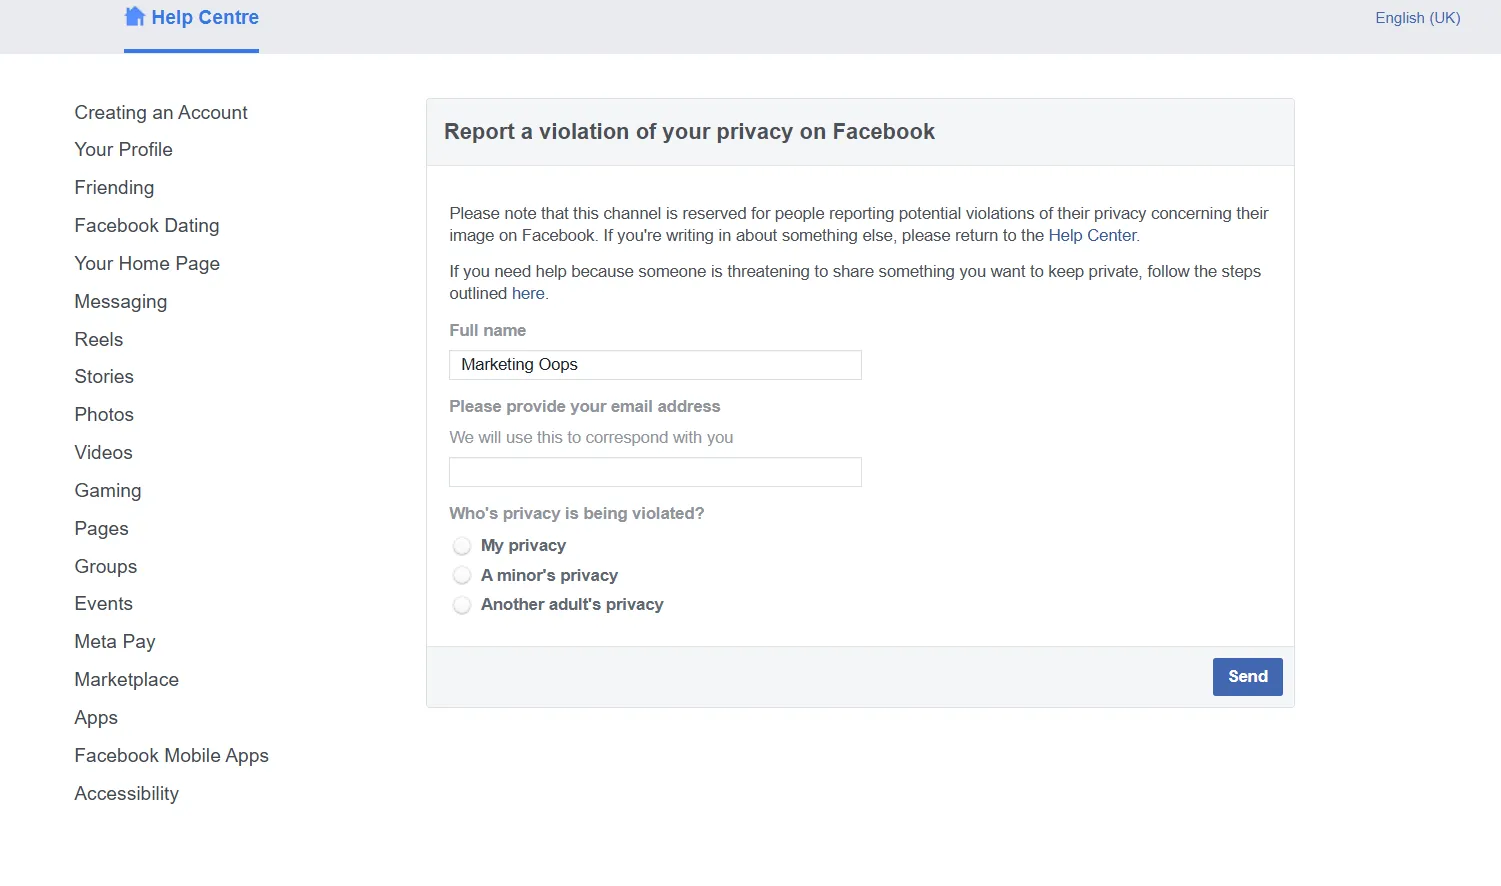
Task: Open Groups help topic
Action: pos(106,567)
